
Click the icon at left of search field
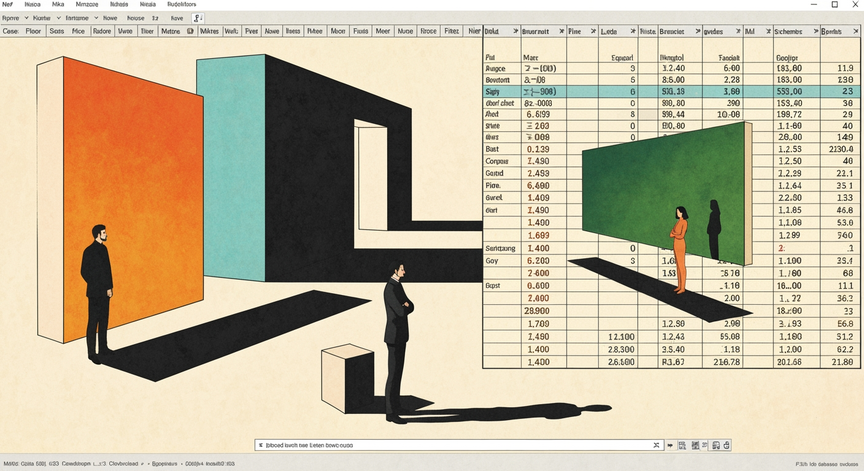click(261, 445)
